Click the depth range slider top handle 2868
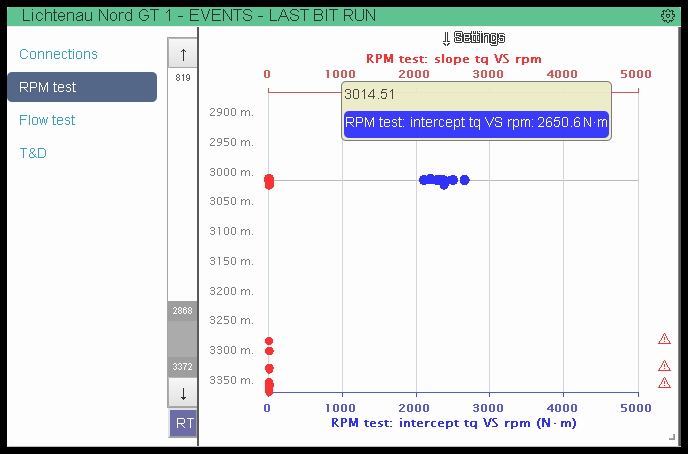 (x=183, y=311)
